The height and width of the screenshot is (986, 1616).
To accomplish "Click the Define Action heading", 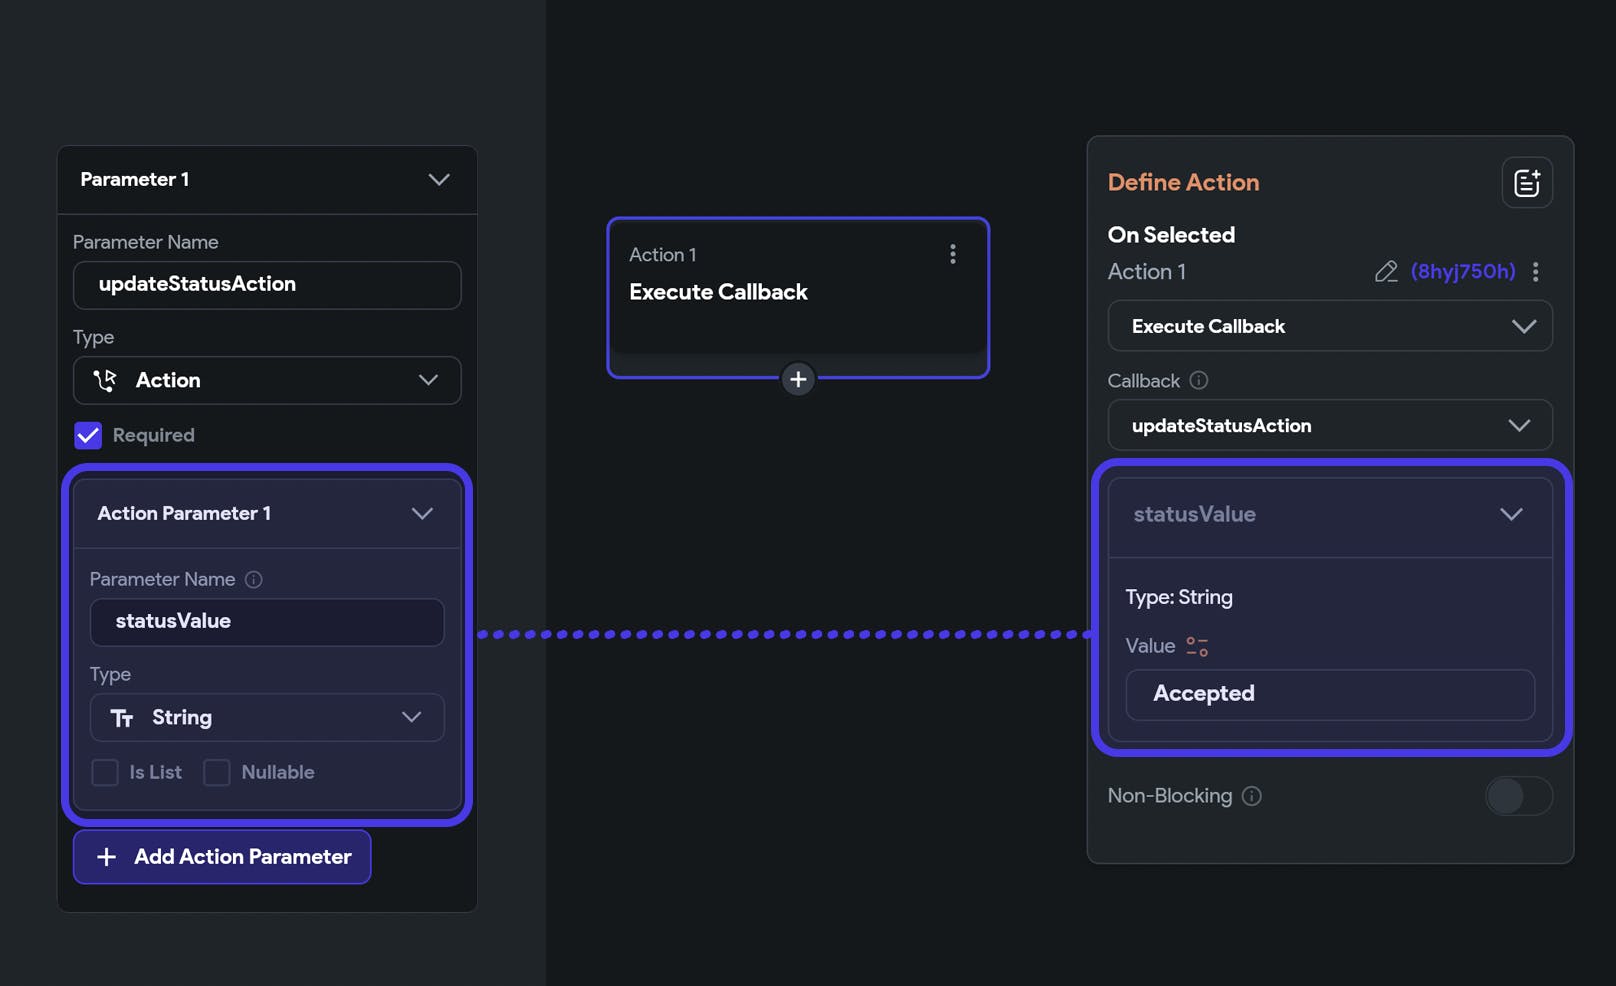I will (x=1183, y=182).
